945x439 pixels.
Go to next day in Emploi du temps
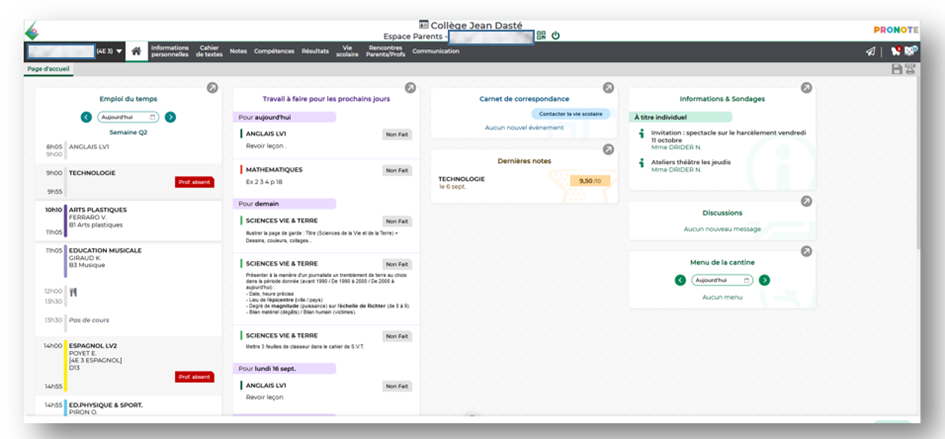[x=171, y=117]
